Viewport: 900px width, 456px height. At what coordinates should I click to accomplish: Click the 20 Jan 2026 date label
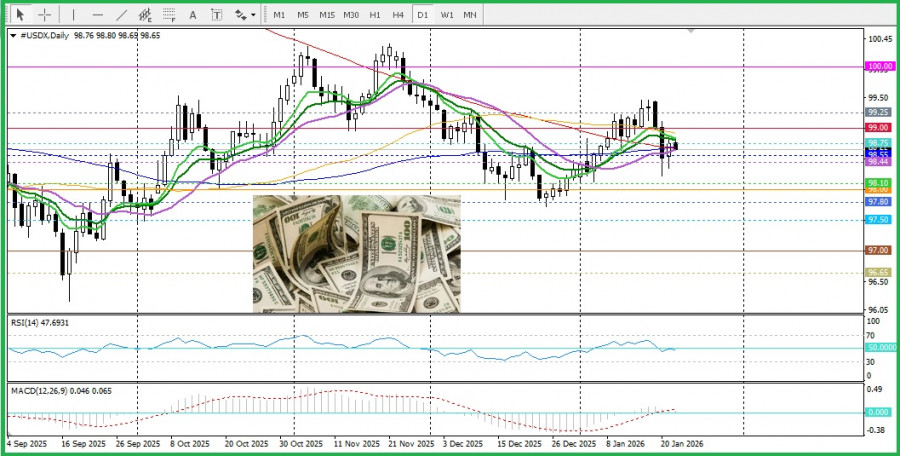click(682, 445)
